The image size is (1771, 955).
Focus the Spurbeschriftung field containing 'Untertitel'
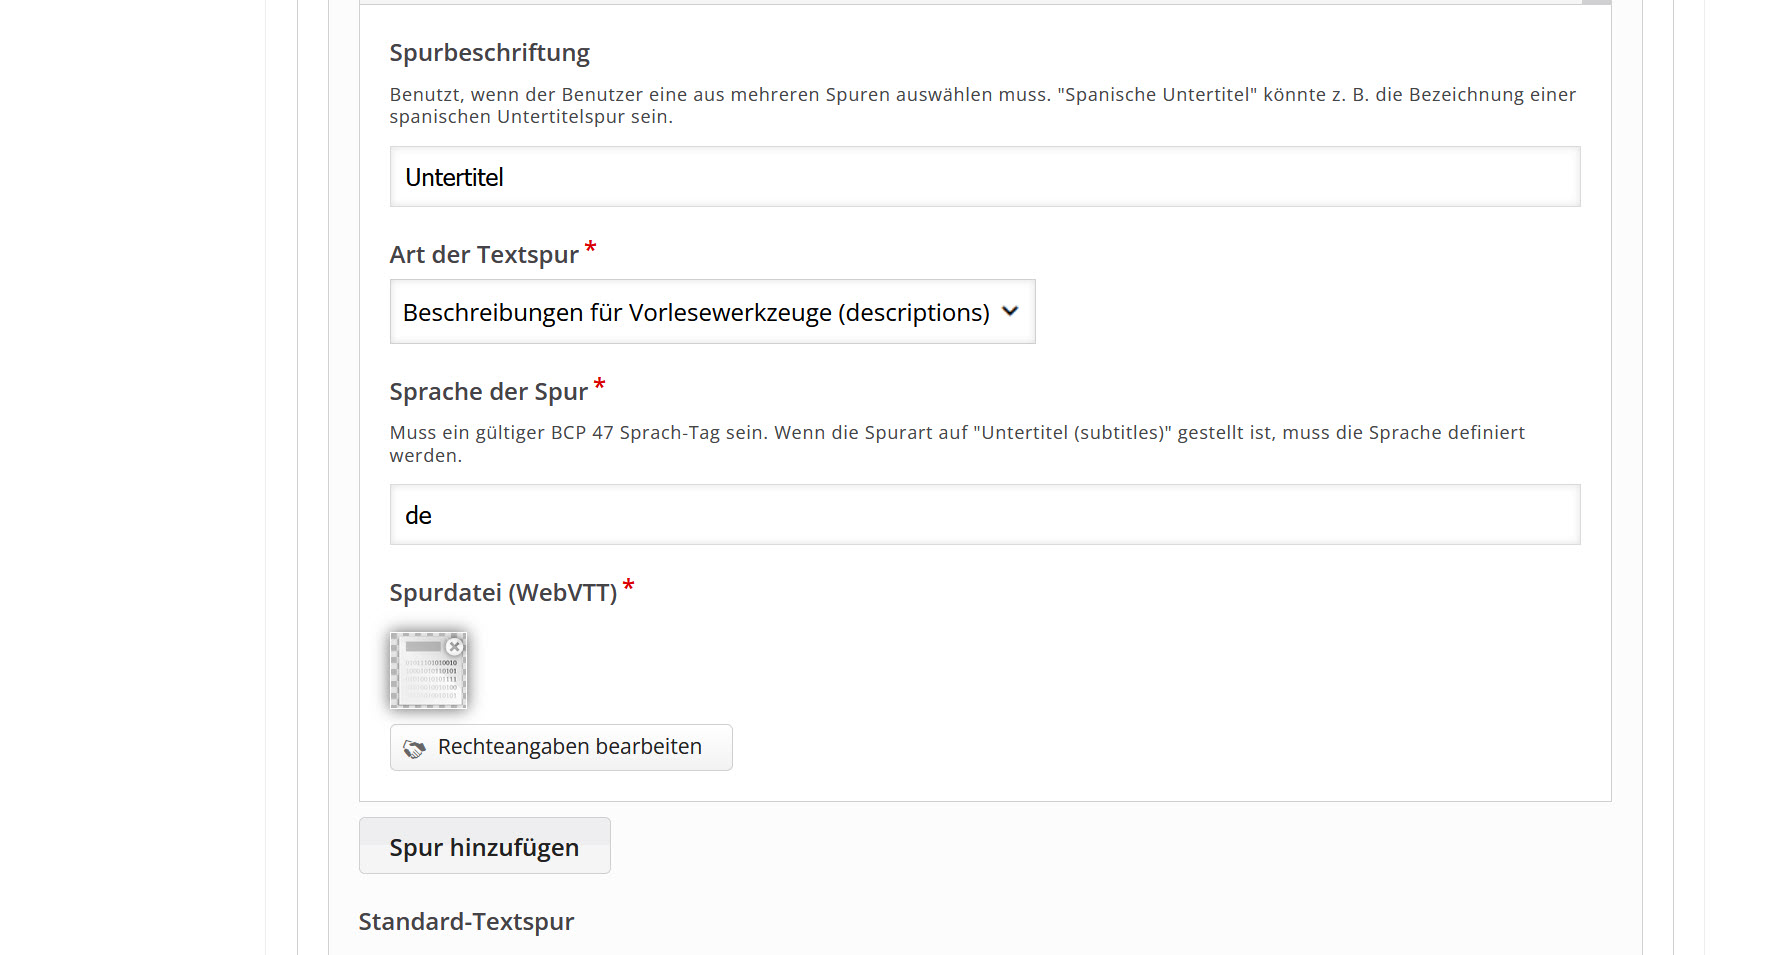[985, 177]
